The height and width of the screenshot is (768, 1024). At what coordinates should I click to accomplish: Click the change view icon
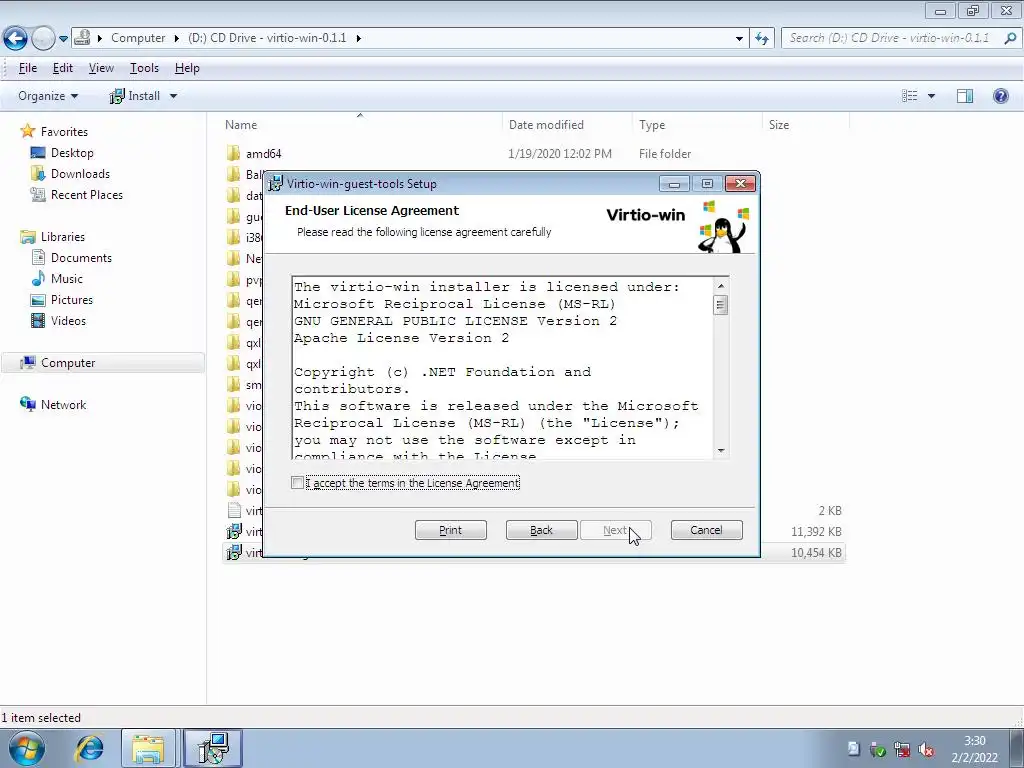[x=910, y=96]
